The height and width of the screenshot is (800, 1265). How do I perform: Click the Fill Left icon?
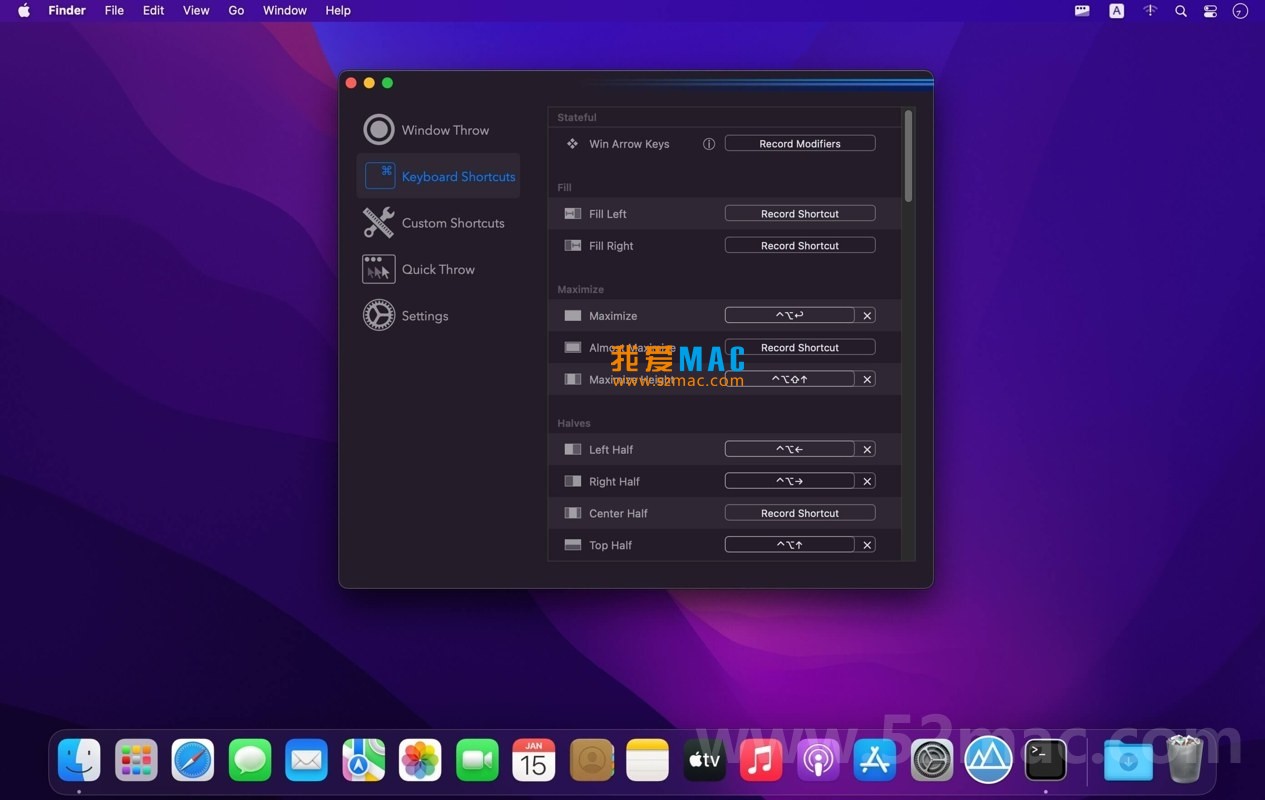572,214
